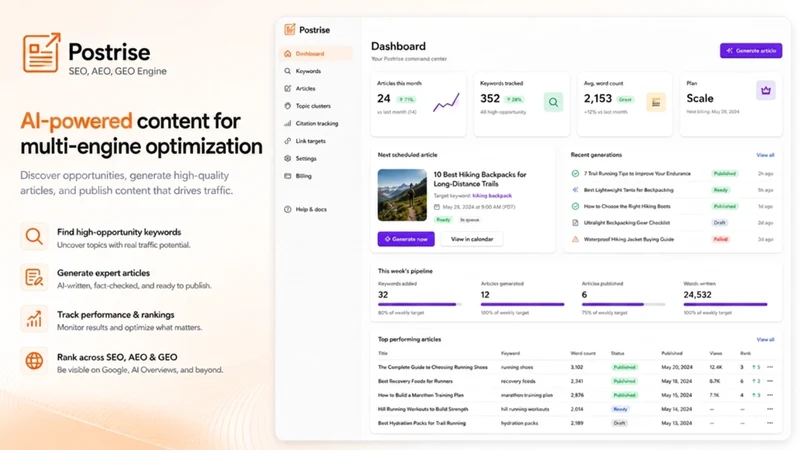Click the Generate now button
Screen dimensions: 800x450
pos(406,239)
